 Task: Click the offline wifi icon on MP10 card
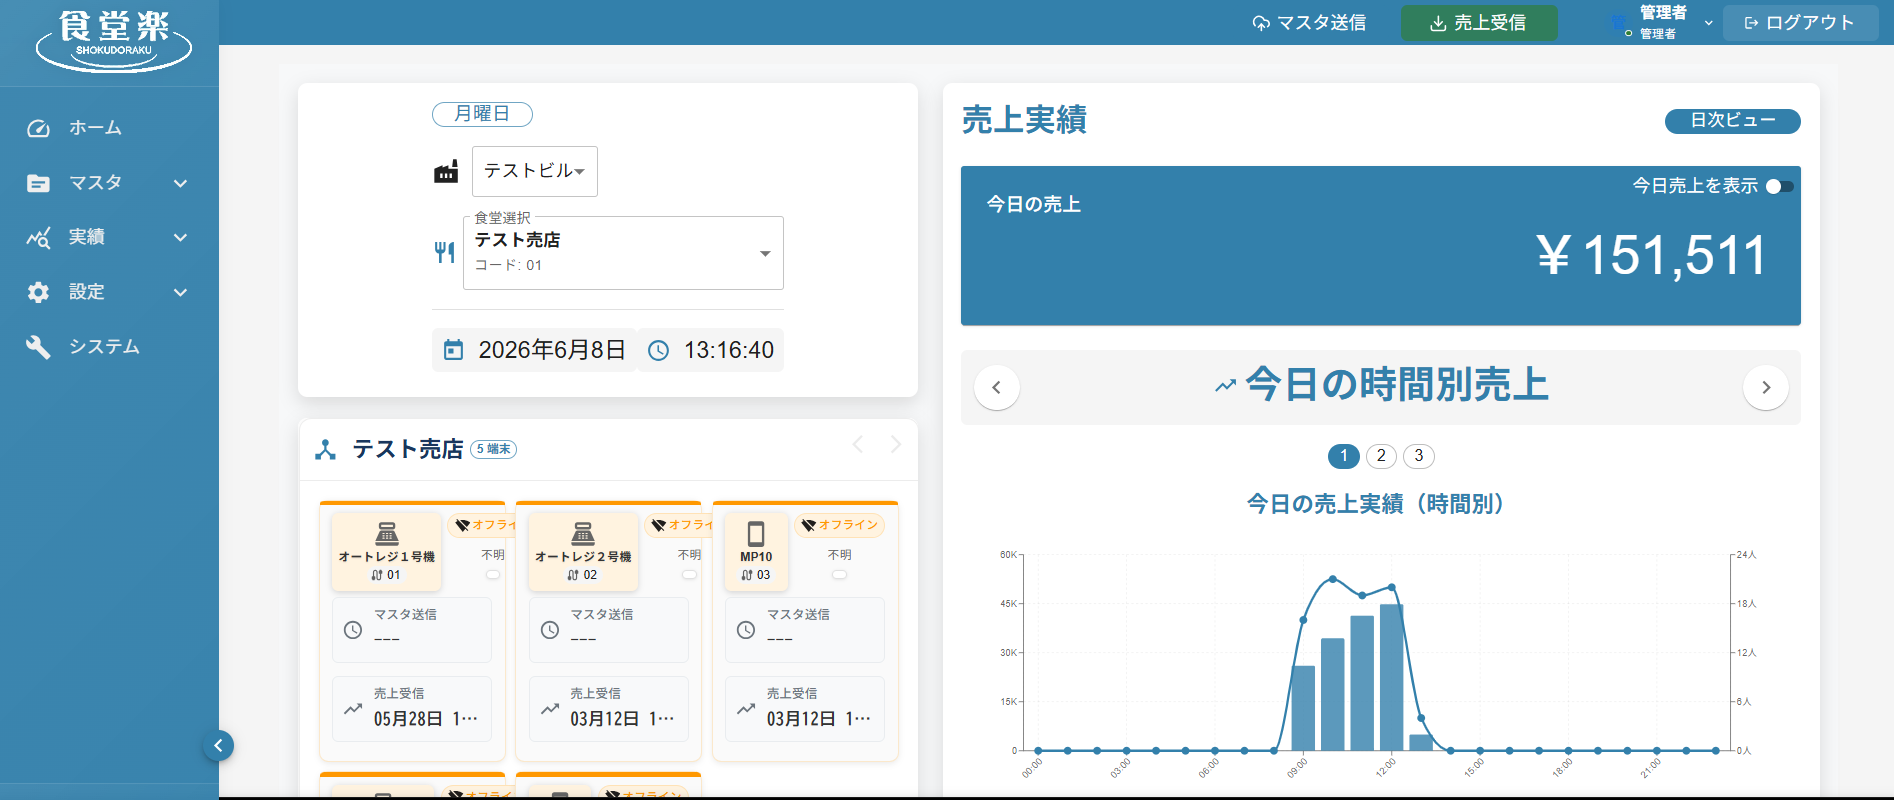(809, 525)
